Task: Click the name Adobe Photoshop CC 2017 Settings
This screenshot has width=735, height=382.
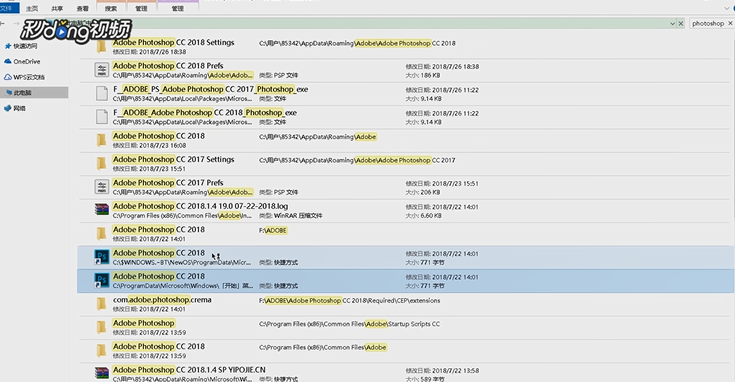Action: (173, 159)
